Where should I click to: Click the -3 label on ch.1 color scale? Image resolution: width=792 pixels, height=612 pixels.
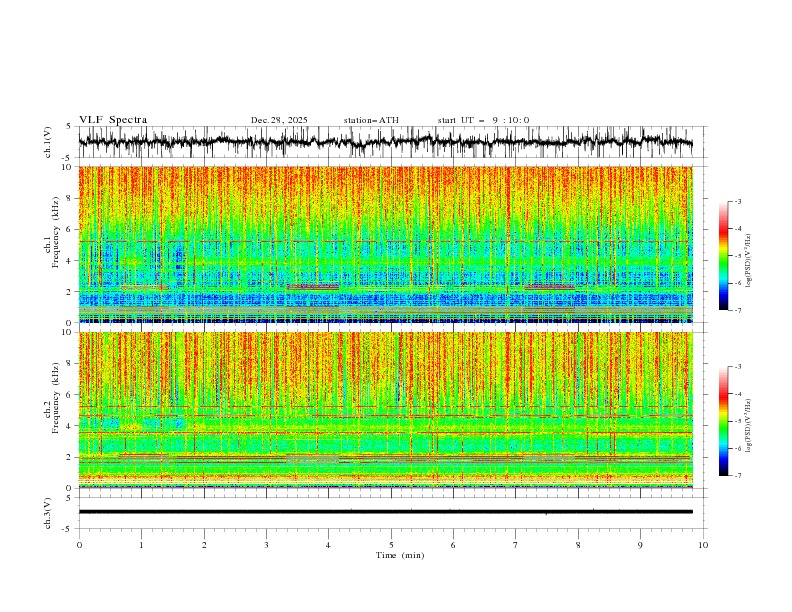click(737, 201)
